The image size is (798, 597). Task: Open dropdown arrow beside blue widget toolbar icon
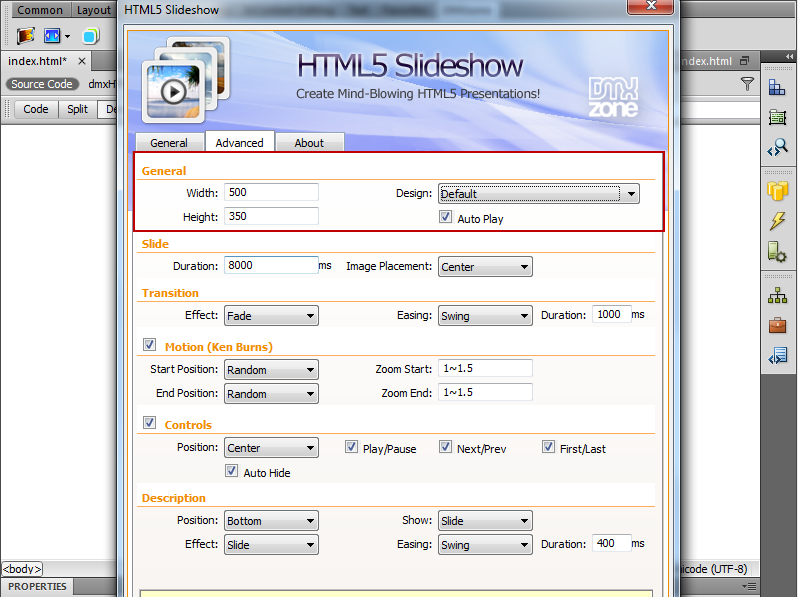click(67, 36)
